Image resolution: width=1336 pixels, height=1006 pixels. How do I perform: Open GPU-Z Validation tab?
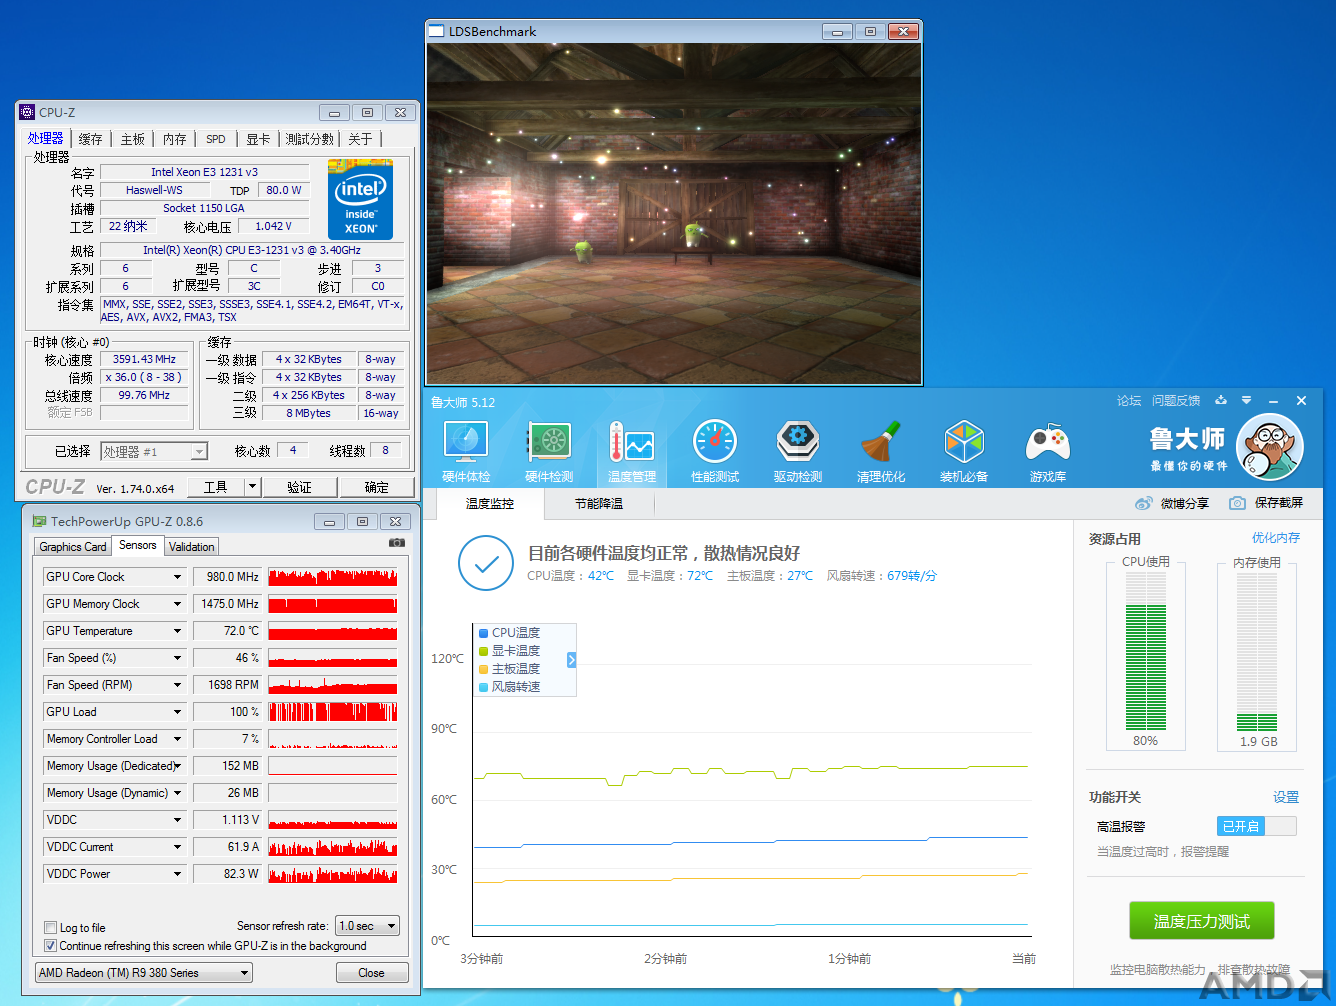192,547
